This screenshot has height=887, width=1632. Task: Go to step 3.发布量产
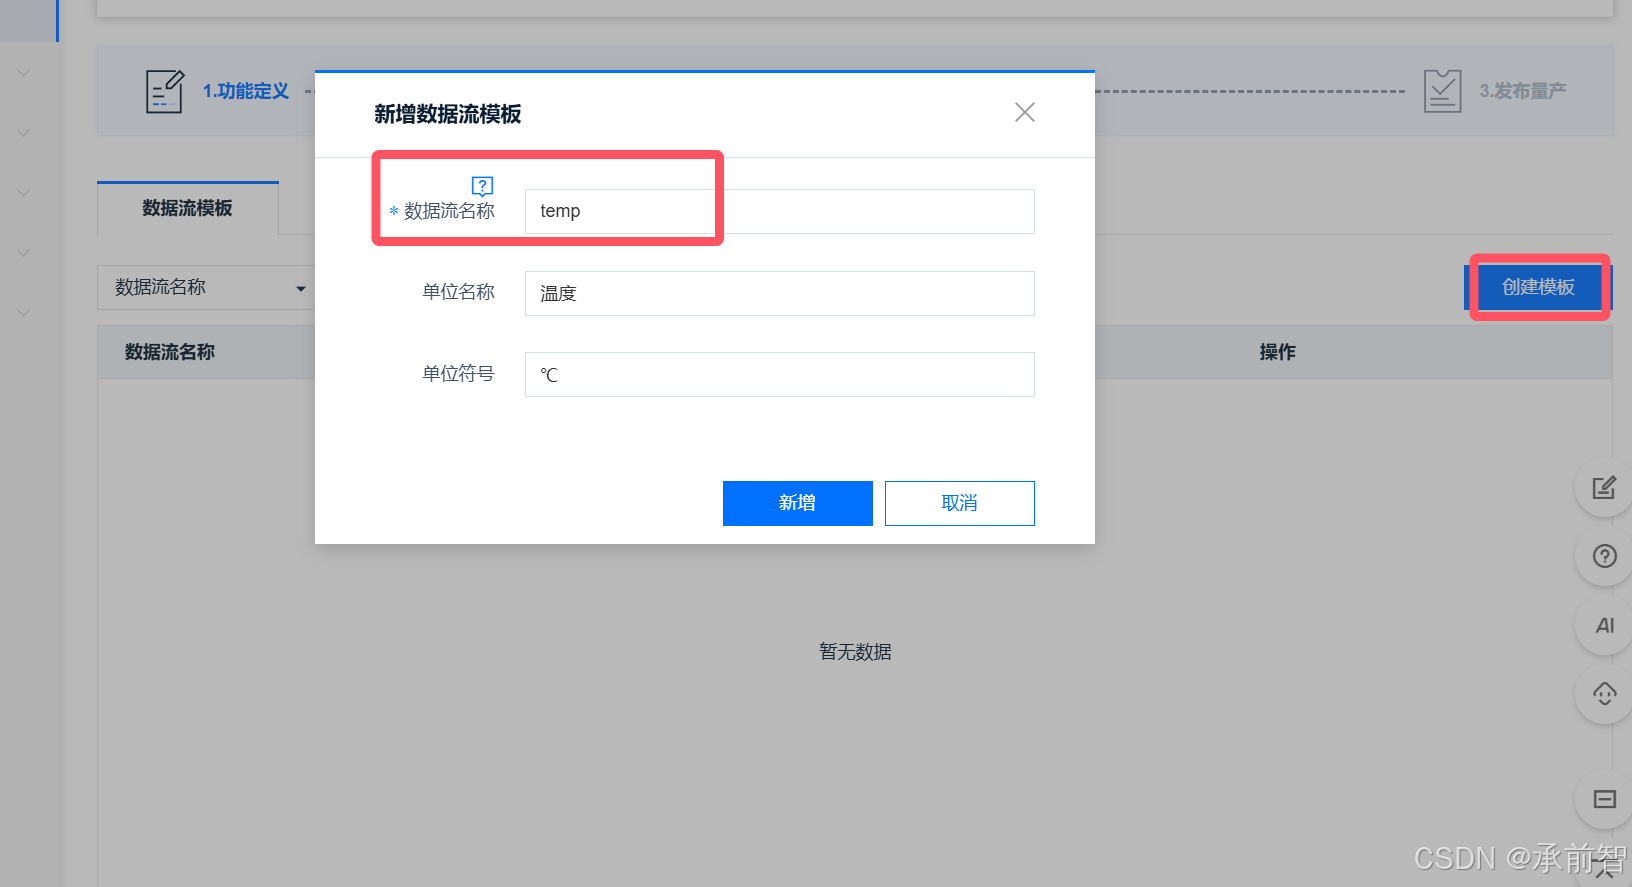tap(1523, 91)
